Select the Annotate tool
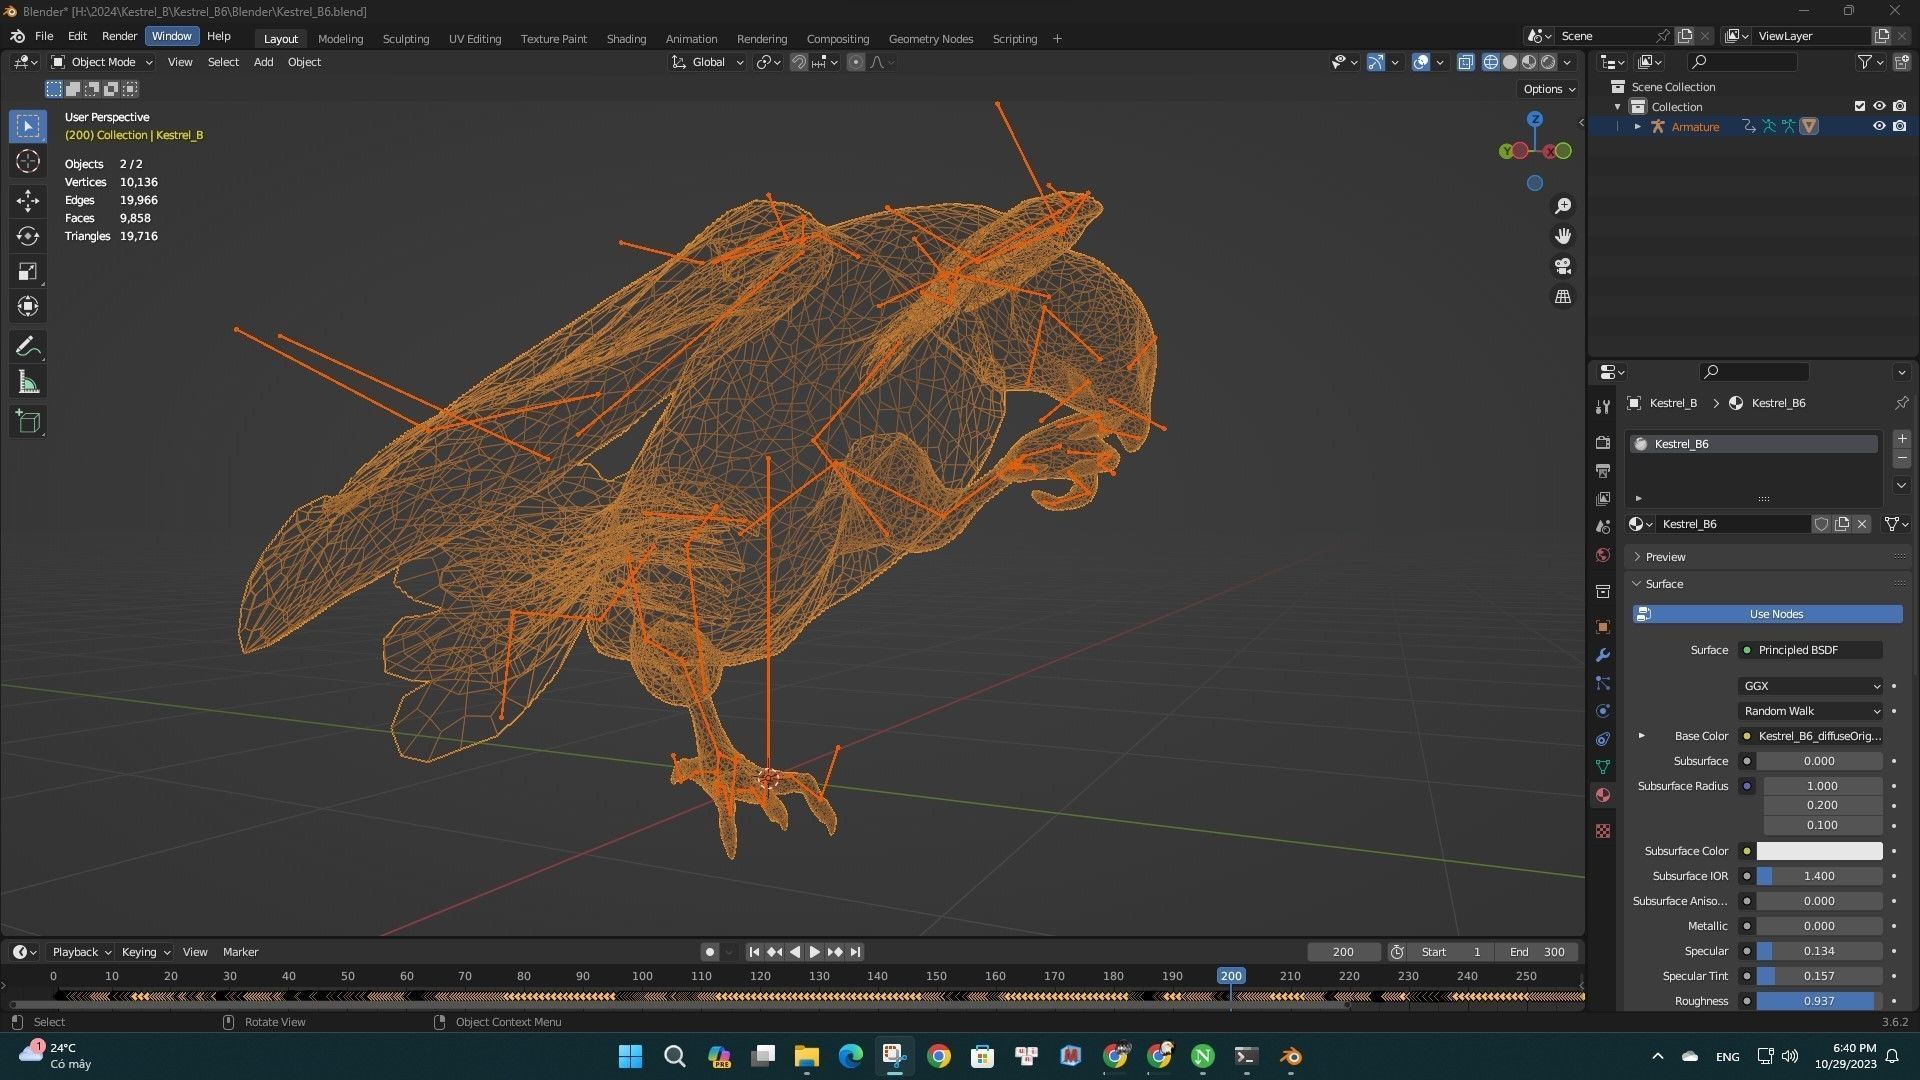Image resolution: width=1920 pixels, height=1080 pixels. 28,347
